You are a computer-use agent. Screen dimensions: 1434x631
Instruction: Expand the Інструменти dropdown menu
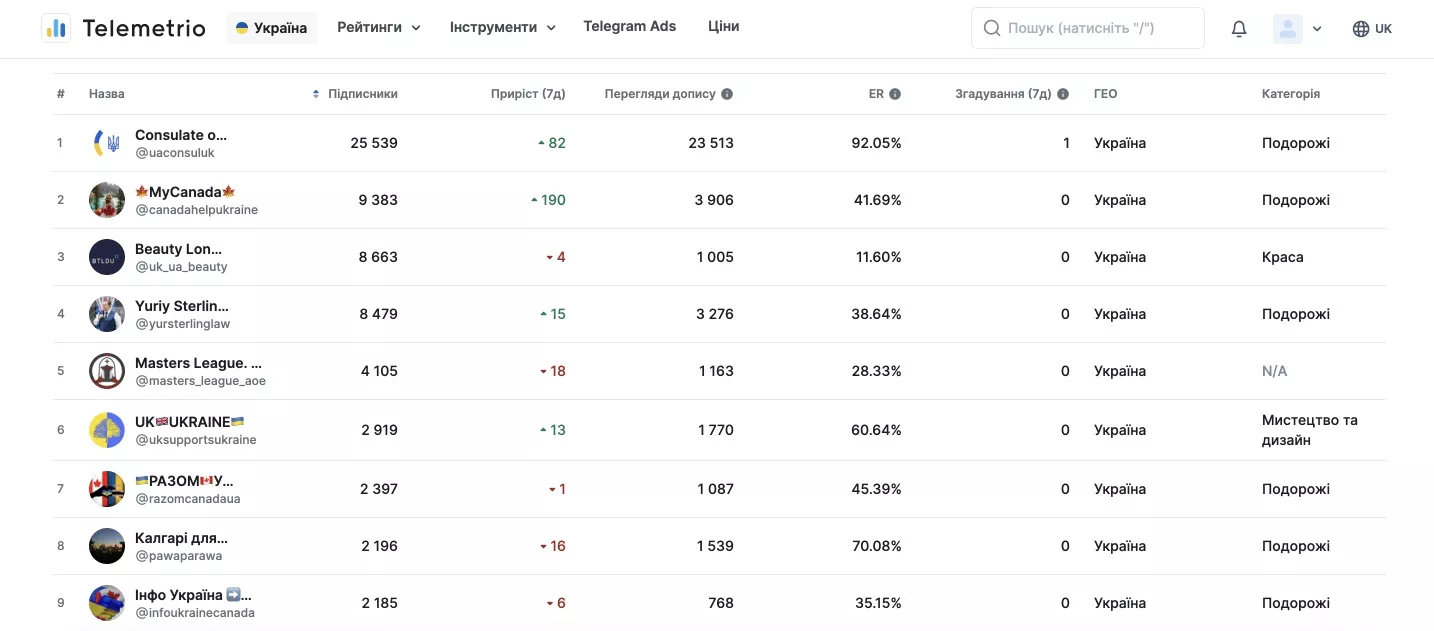click(x=503, y=28)
